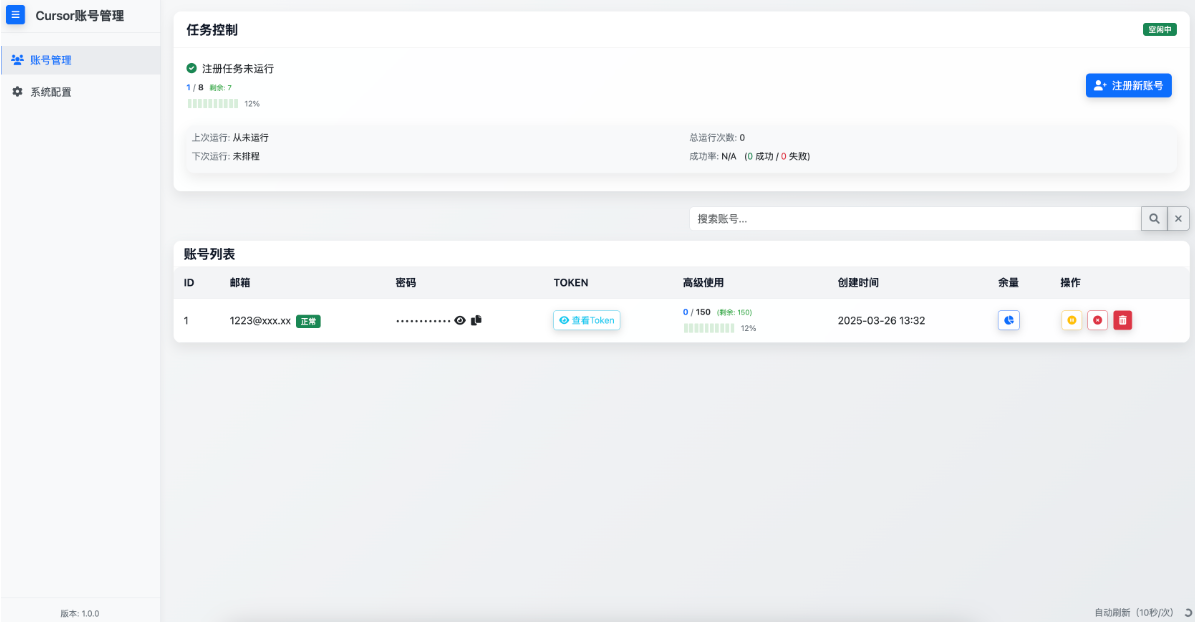Image resolution: width=1195 pixels, height=622 pixels.
Task: Click the 注册新账号 button
Action: tap(1129, 85)
